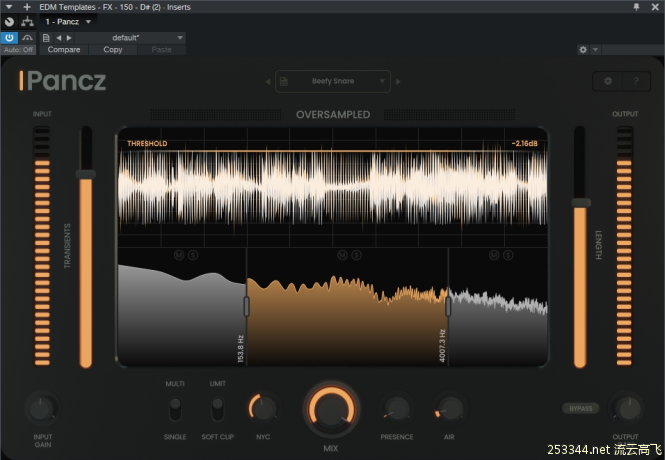This screenshot has height=460, width=665.
Task: Open the routing view icon
Action: tap(28, 21)
